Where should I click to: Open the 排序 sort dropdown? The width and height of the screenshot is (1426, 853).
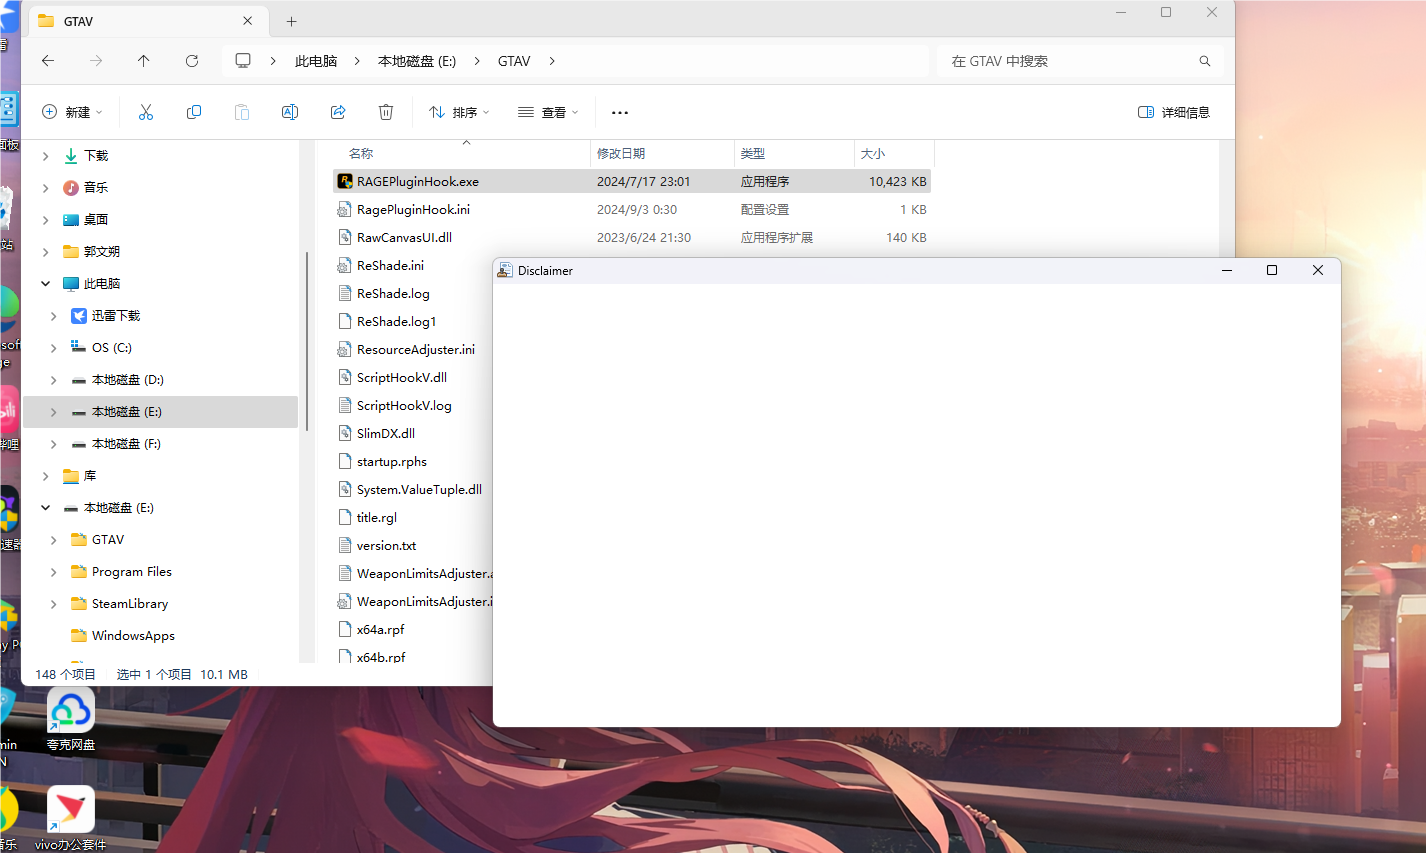pyautogui.click(x=459, y=112)
